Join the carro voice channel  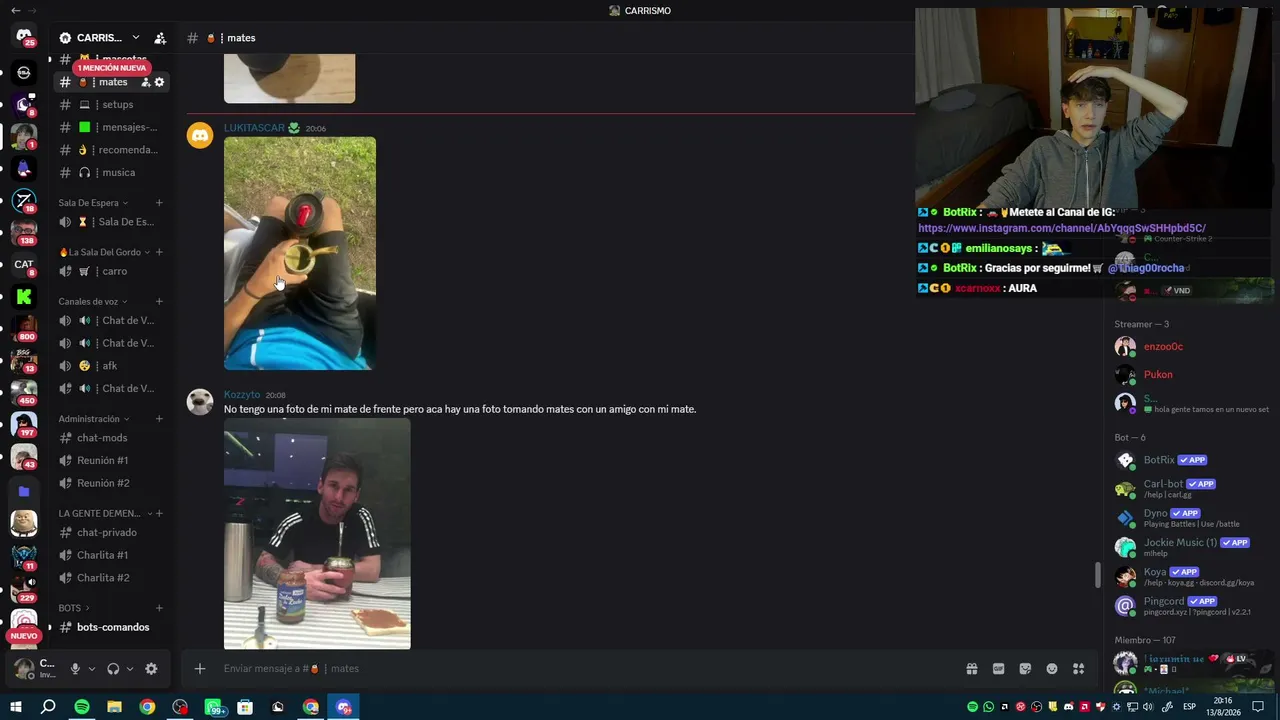click(x=110, y=272)
